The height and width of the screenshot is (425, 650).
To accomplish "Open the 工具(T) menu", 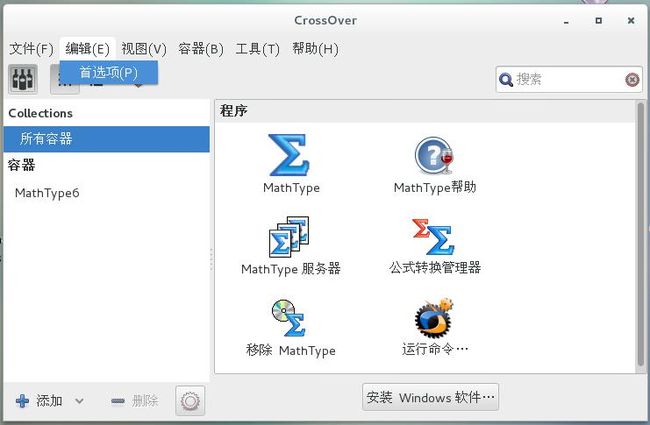I will click(257, 49).
